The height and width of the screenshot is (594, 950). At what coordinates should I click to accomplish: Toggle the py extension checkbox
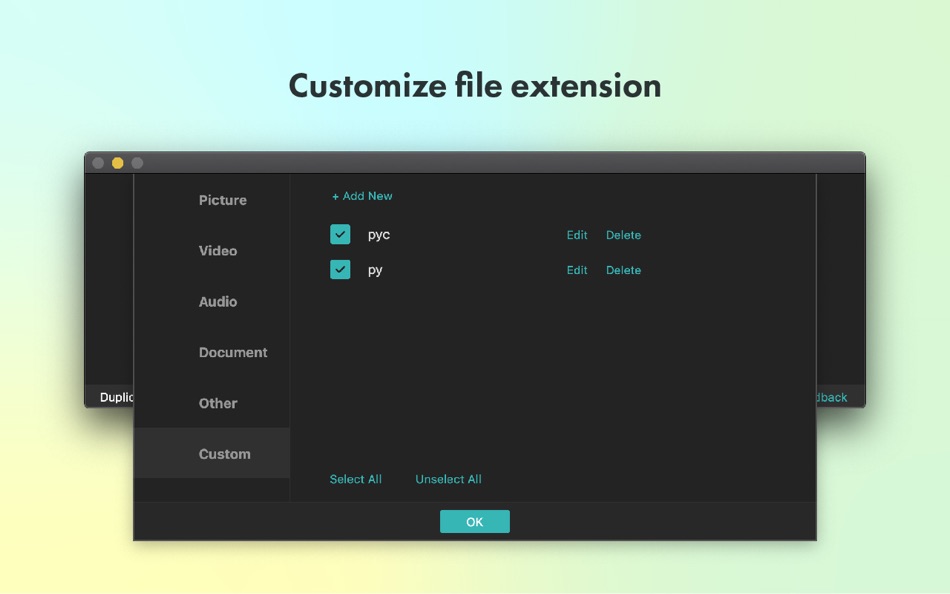click(x=340, y=269)
